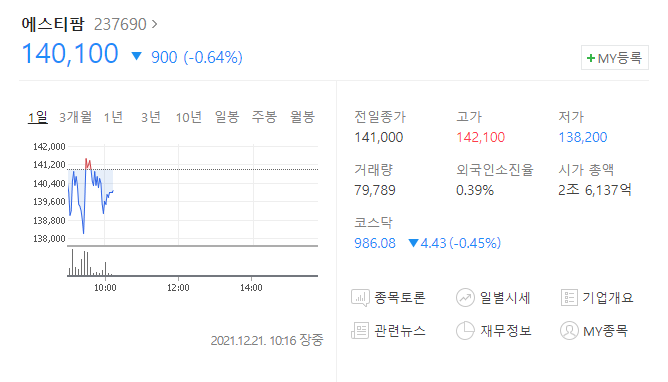Open the 관련뉴스 link

tap(400, 330)
